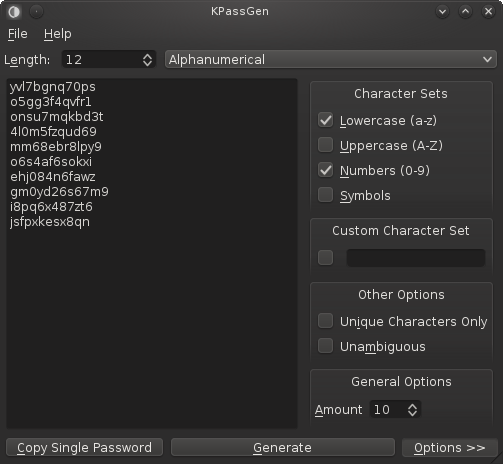This screenshot has width=503, height=464.
Task: Click the Options >> button
Action: click(450, 448)
